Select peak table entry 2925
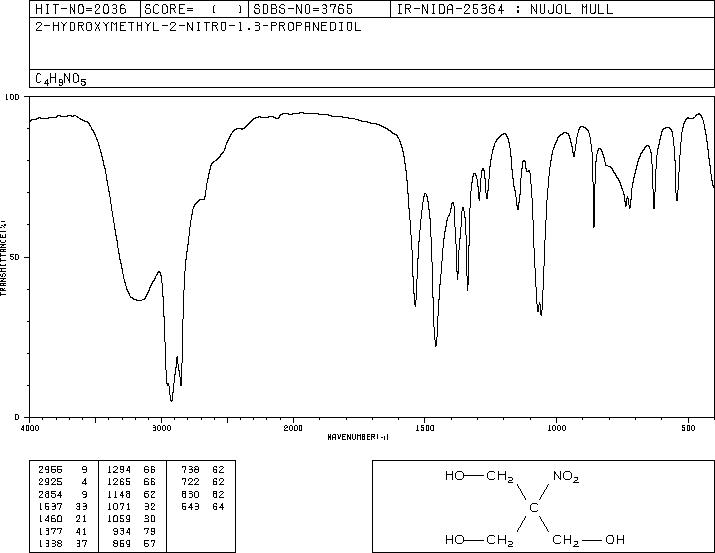 (x=50, y=482)
